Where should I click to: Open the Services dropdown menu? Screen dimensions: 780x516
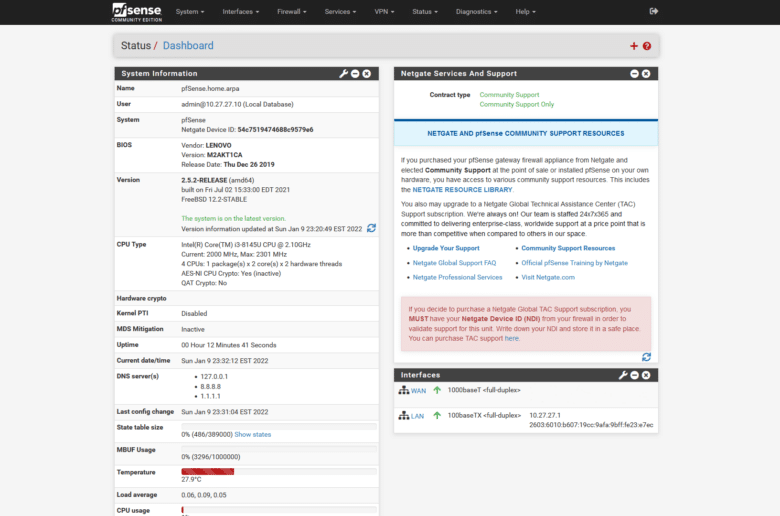pos(340,11)
